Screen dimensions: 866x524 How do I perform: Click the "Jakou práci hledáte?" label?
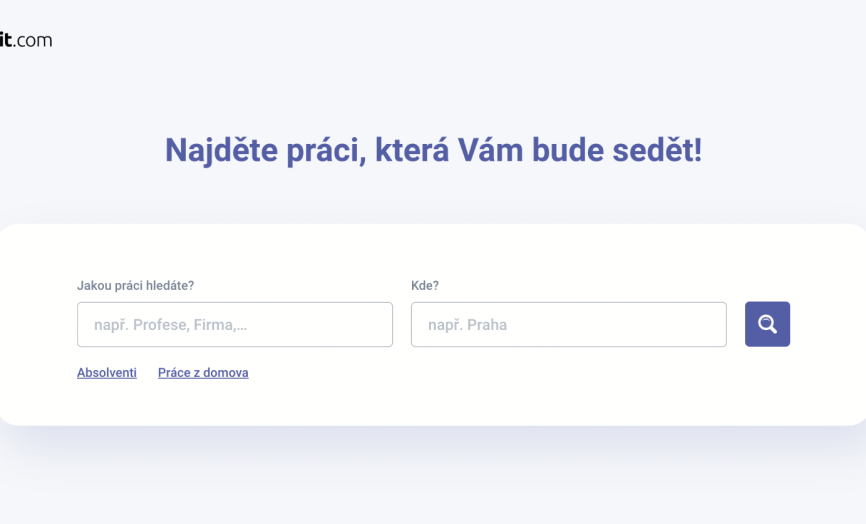coord(135,285)
